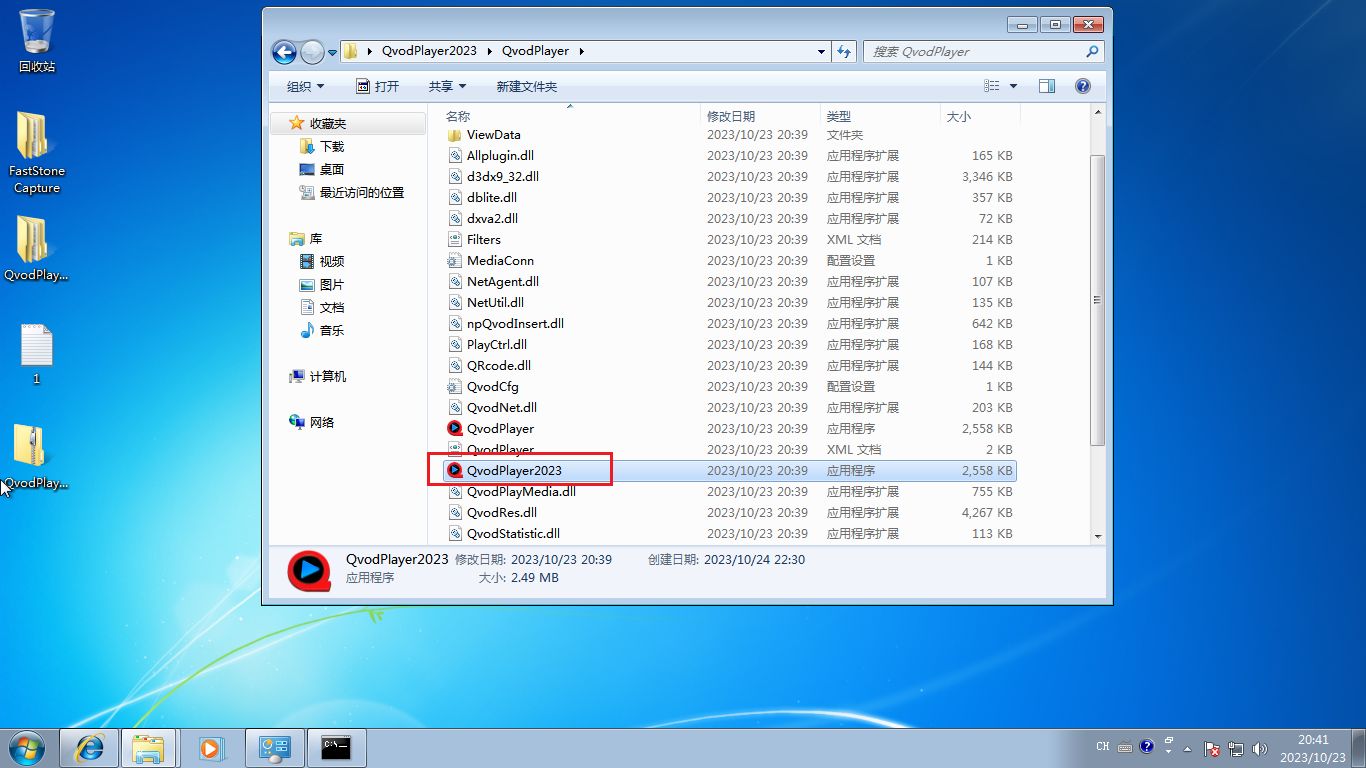Click the network status tray icon
This screenshot has height=768, width=1366.
point(1236,747)
